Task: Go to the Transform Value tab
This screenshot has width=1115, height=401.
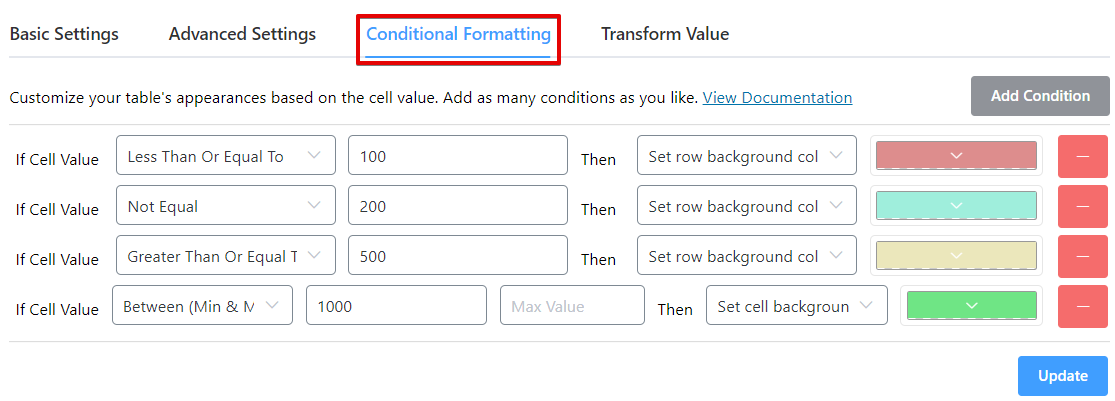Action: tap(665, 34)
